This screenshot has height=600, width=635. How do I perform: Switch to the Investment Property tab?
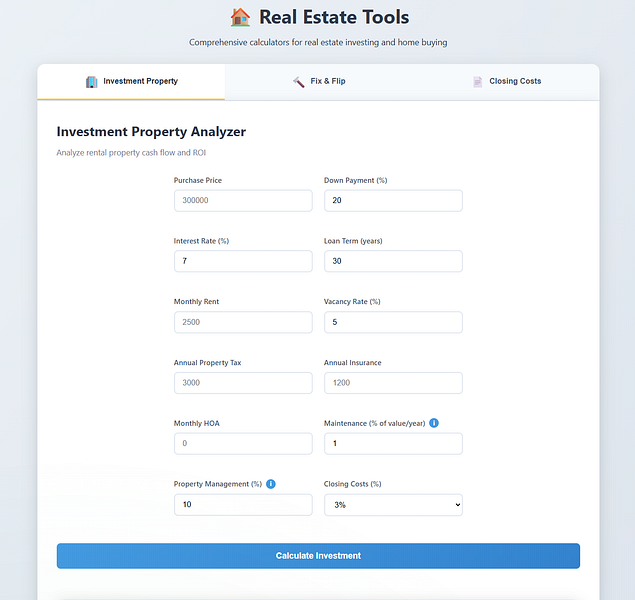(x=131, y=82)
